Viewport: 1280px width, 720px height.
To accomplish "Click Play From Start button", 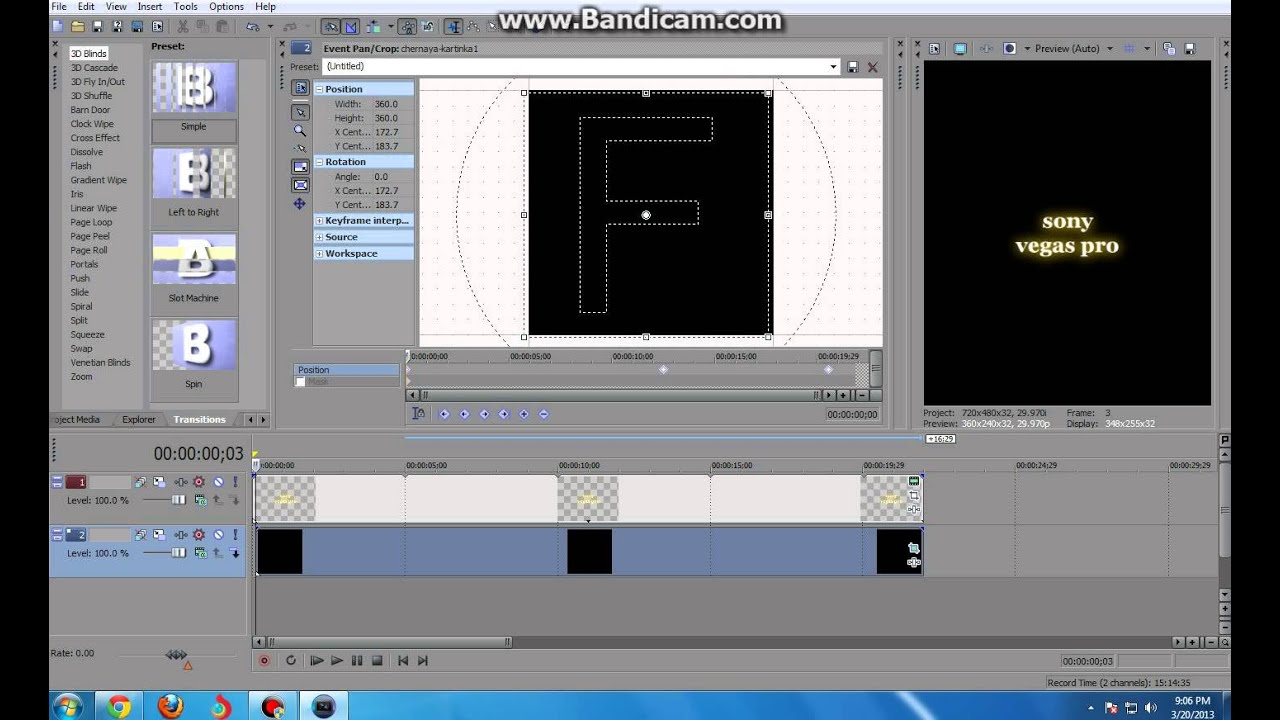I will click(316, 660).
